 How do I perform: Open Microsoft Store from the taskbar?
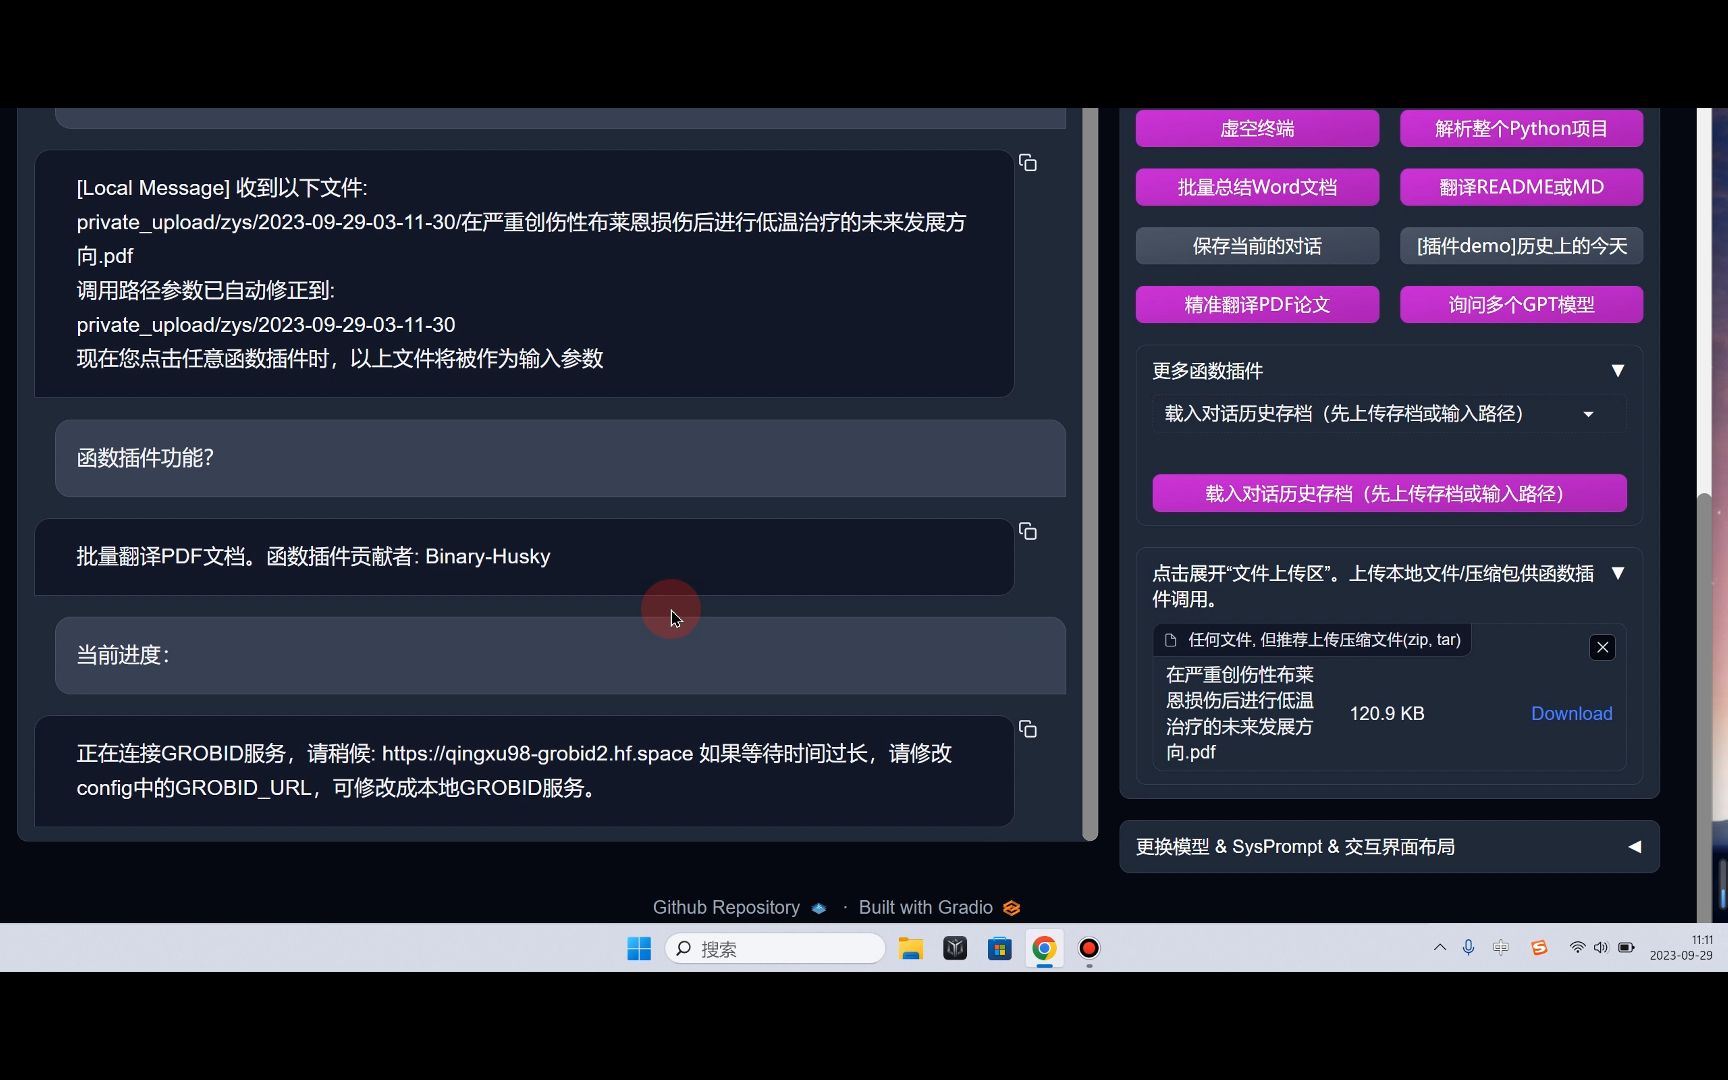pyautogui.click(x=1000, y=948)
